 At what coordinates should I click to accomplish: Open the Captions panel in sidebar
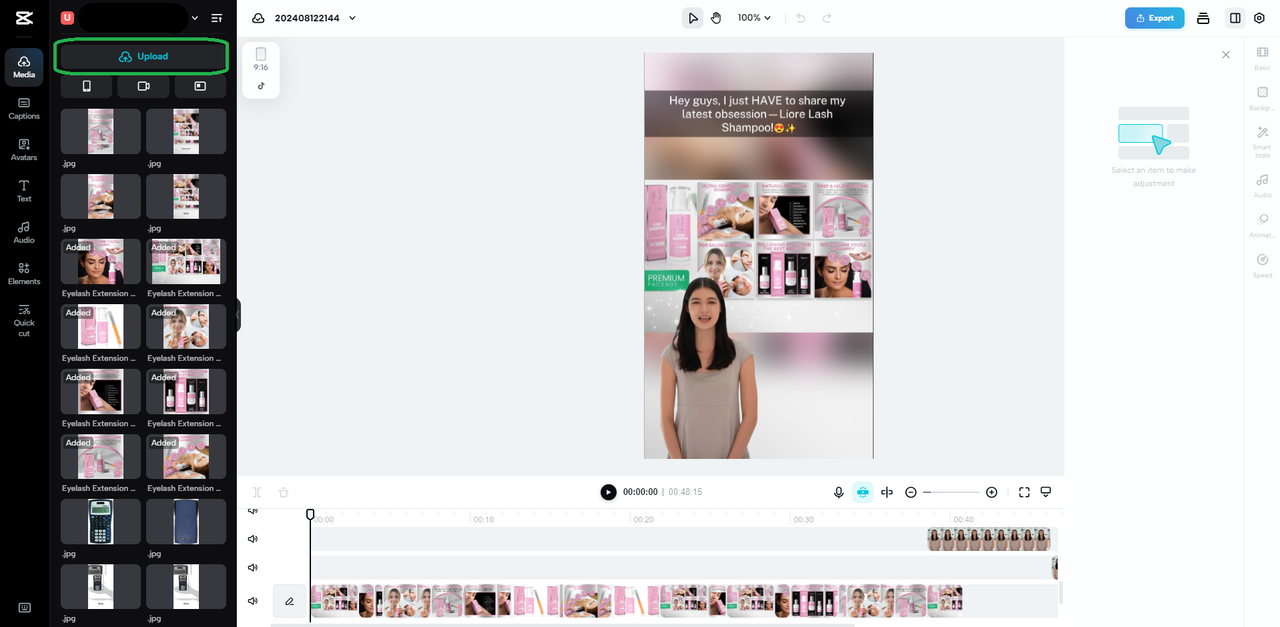point(24,108)
